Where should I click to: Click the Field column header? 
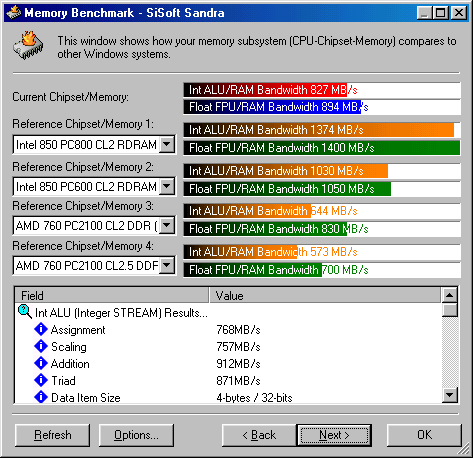tap(112, 296)
